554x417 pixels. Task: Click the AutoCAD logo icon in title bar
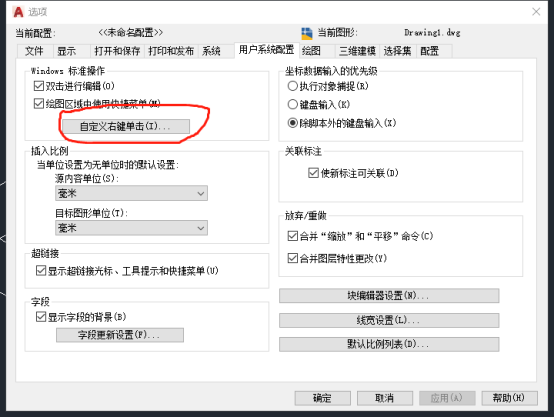[x=18, y=12]
